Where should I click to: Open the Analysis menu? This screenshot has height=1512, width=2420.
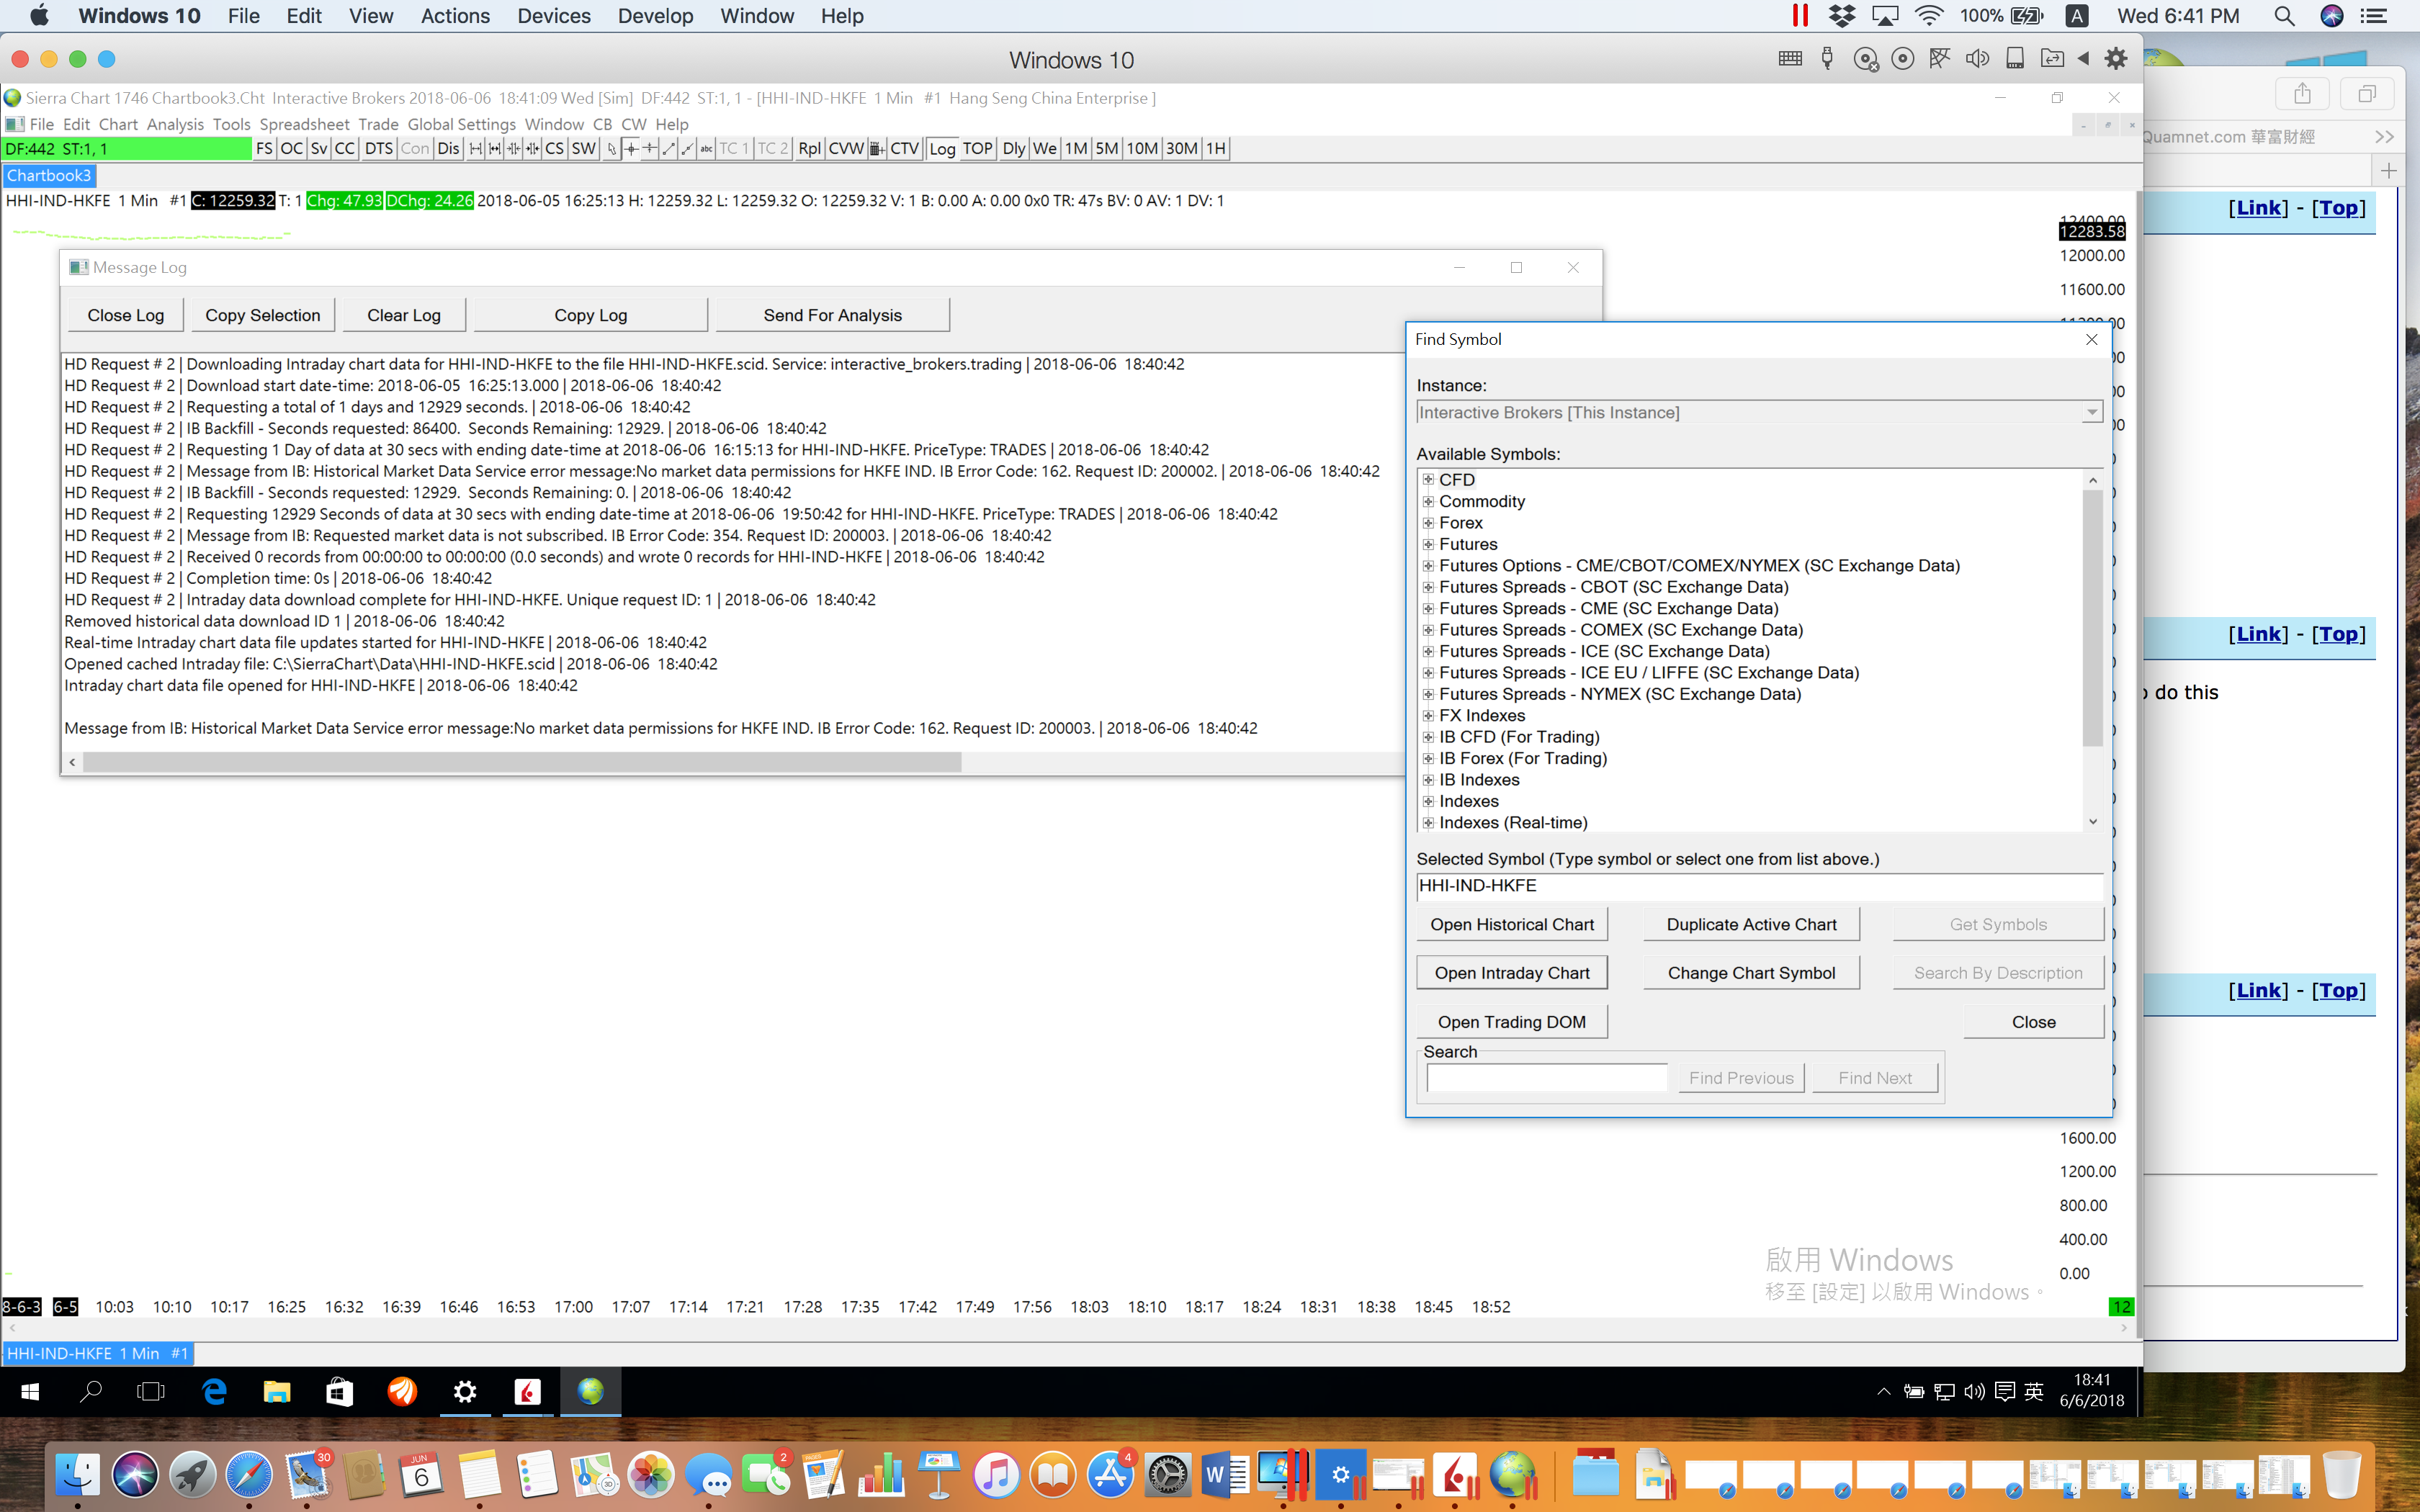coord(175,124)
